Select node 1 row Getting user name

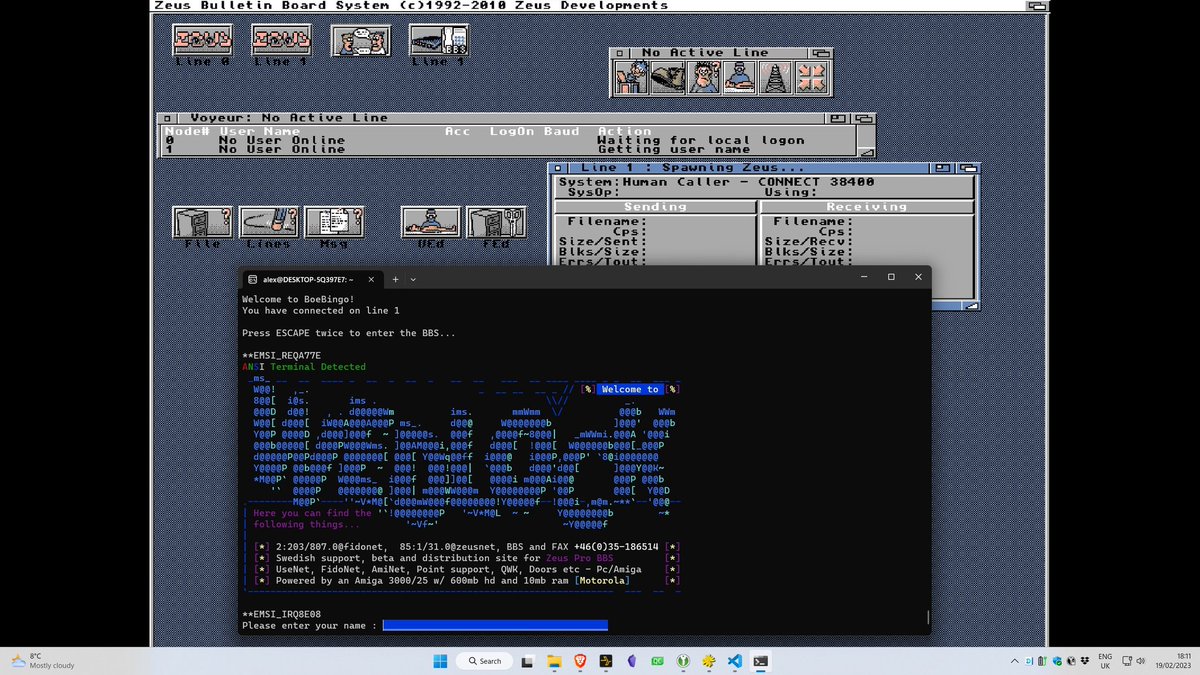[x=508, y=149]
